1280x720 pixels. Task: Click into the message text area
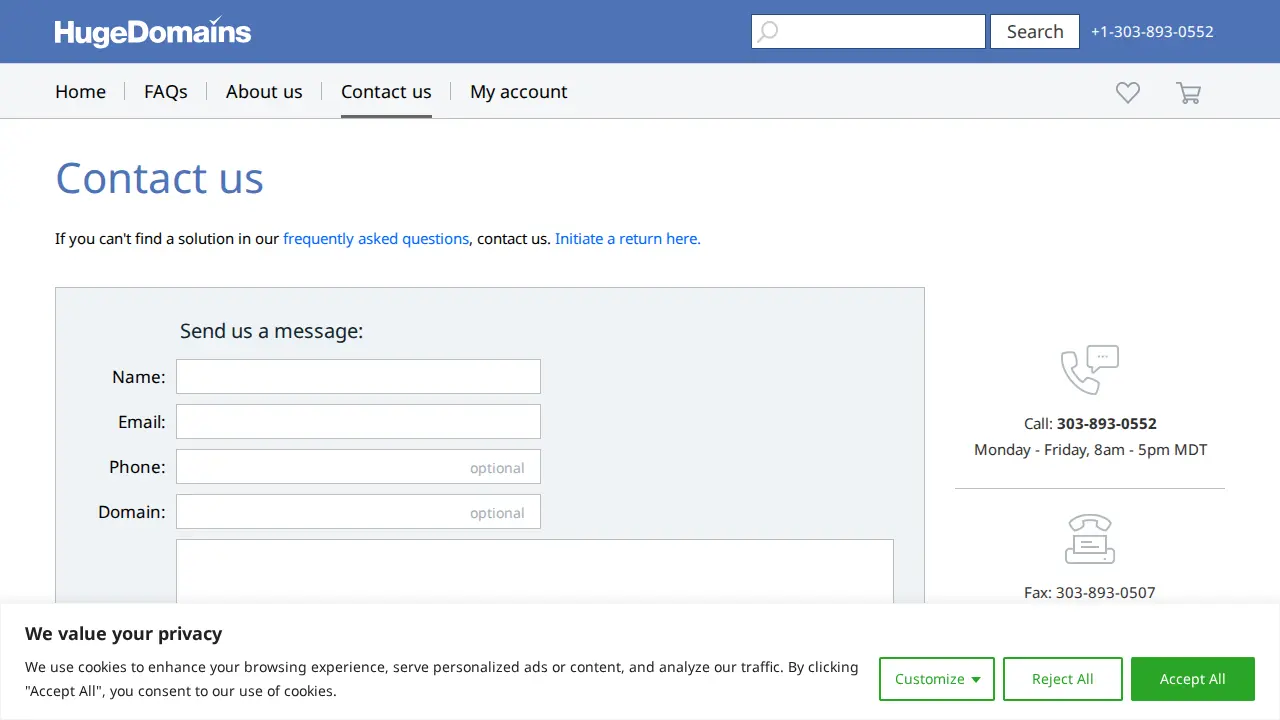[x=535, y=572]
